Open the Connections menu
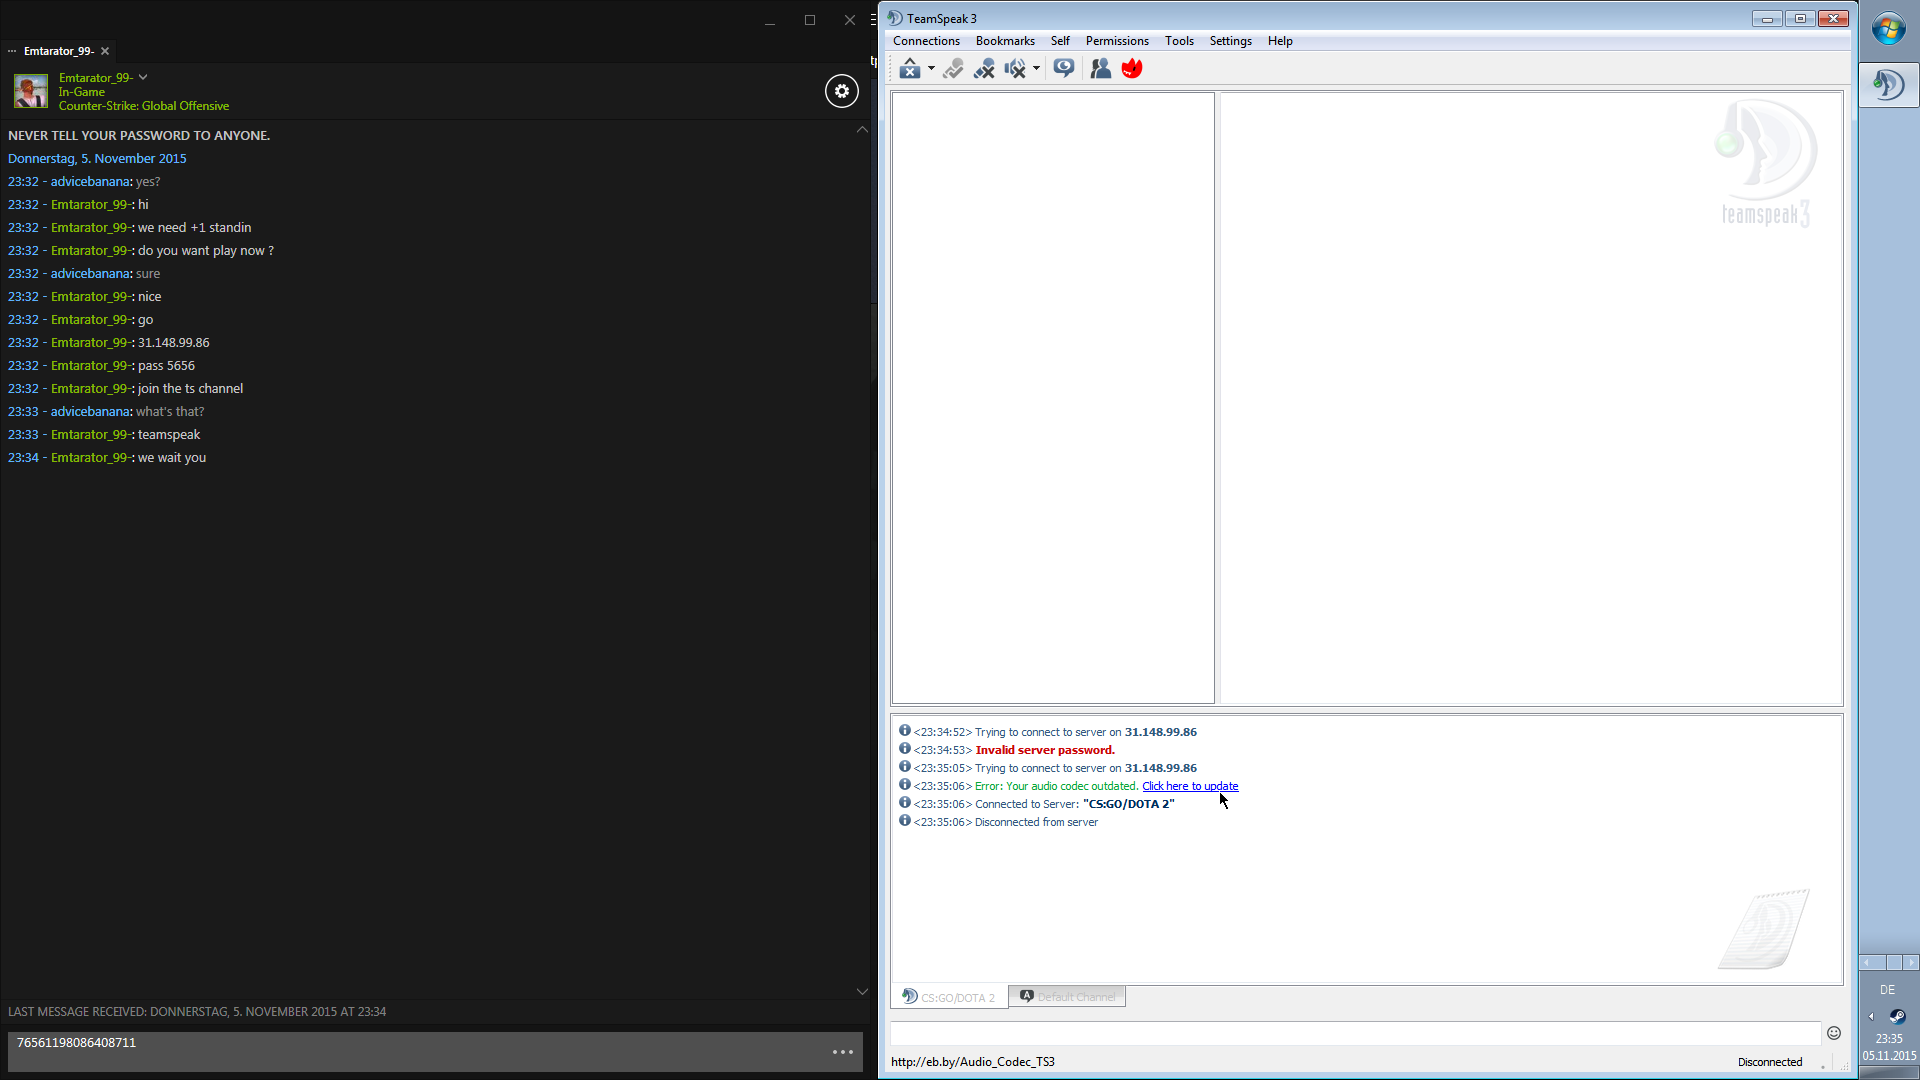The height and width of the screenshot is (1080, 1920). pos(926,41)
